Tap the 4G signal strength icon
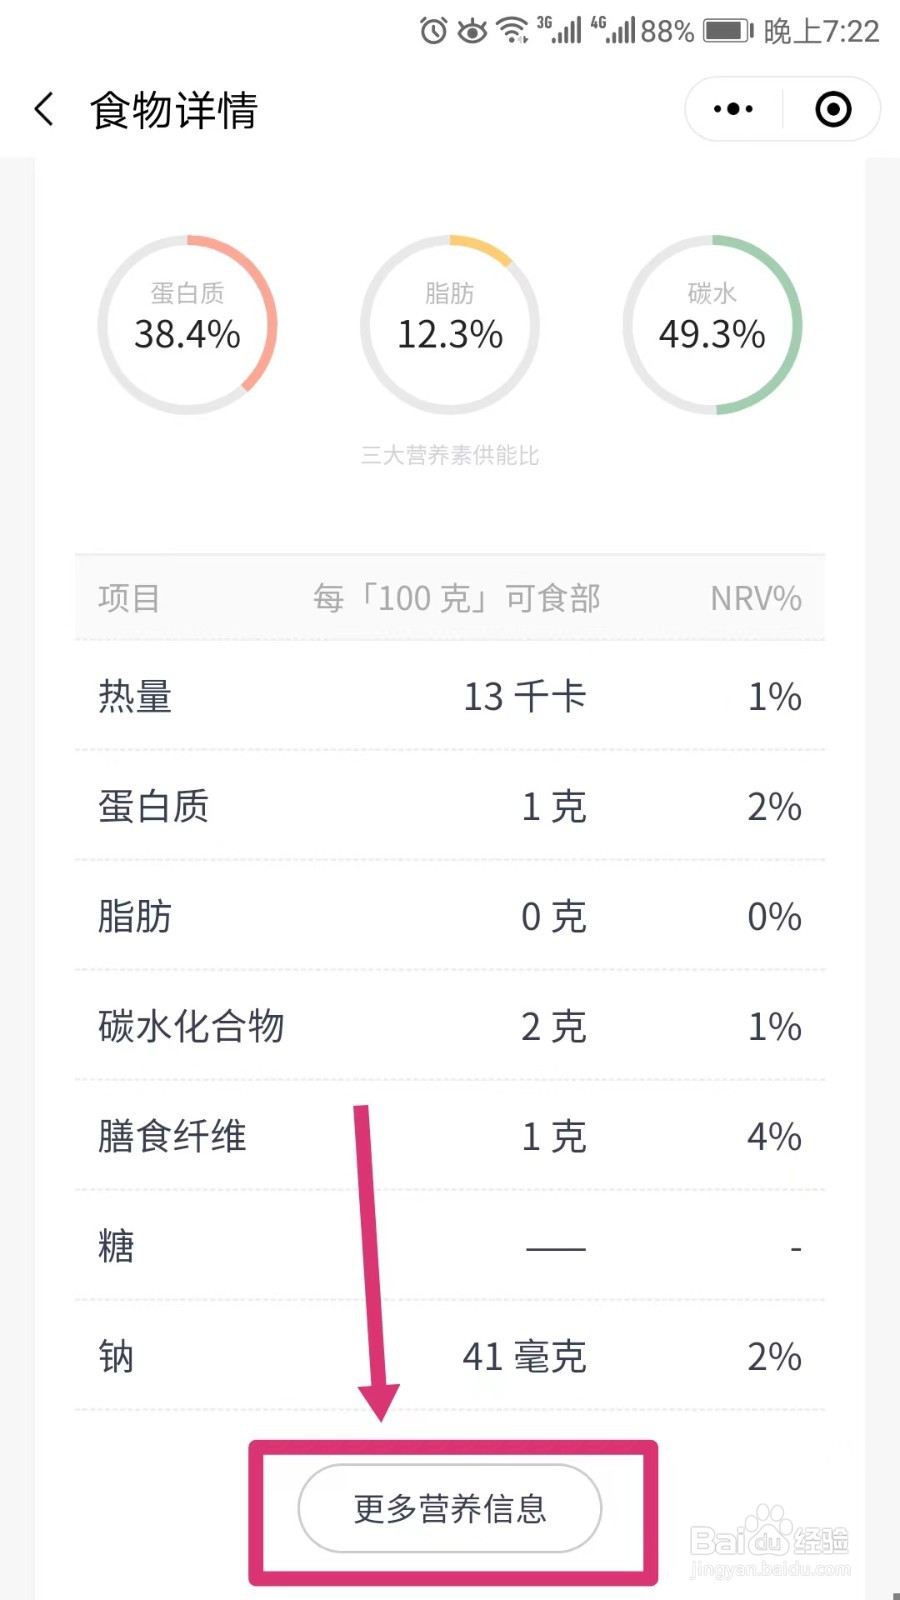The width and height of the screenshot is (900, 1600). (x=612, y=30)
